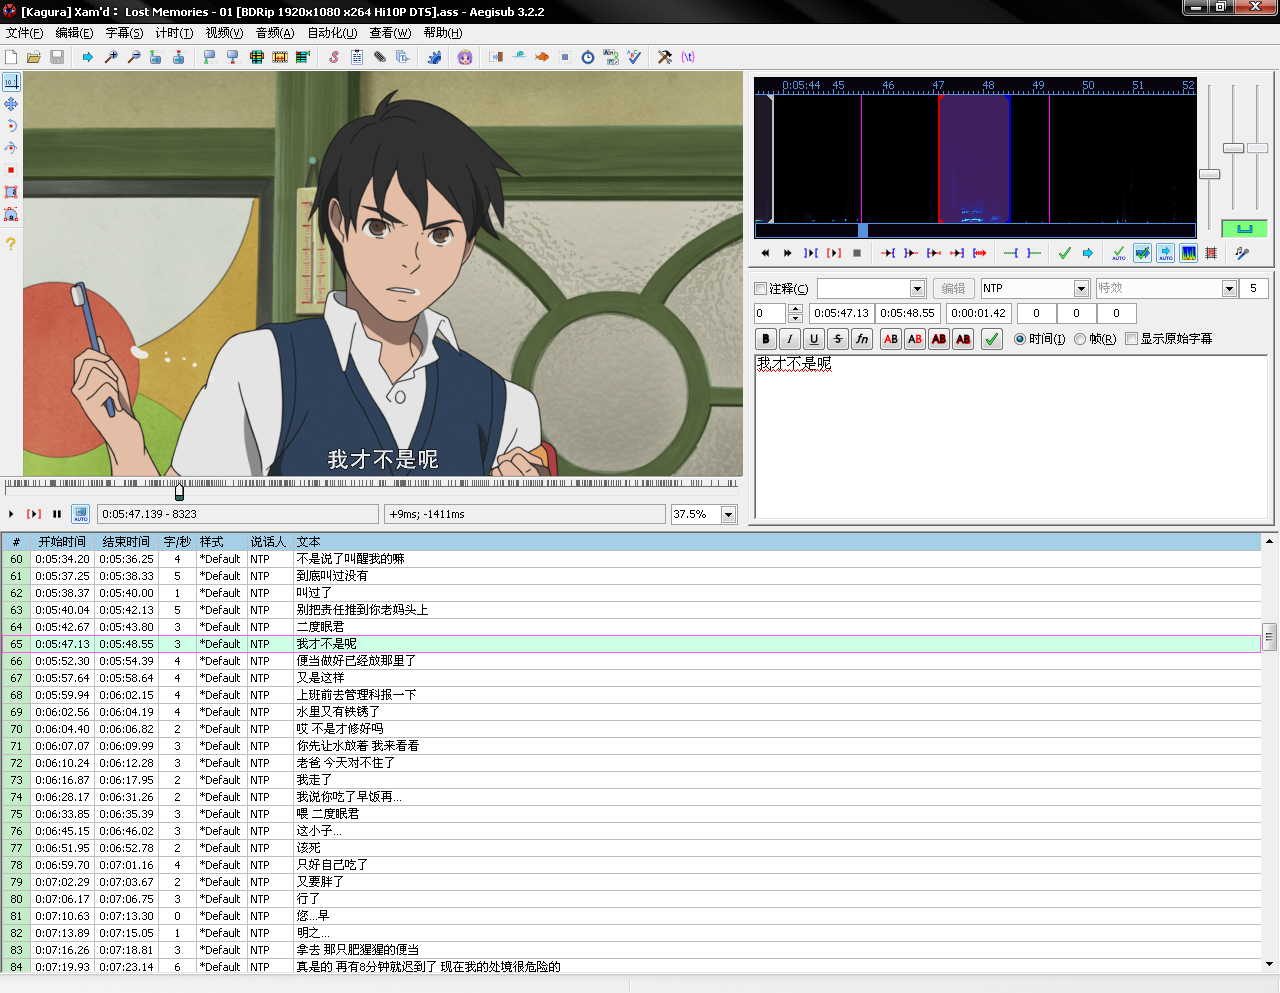Open the 音频 menu
Viewport: 1280px width, 993px height.
275,33
